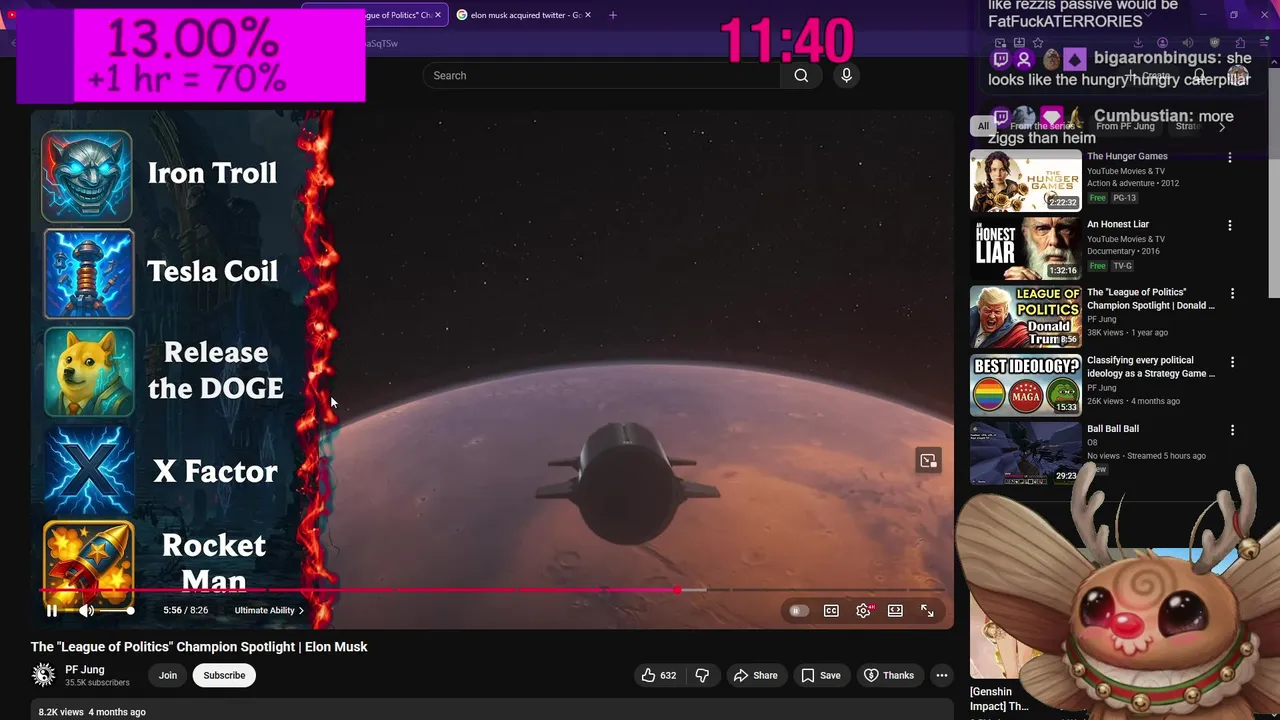Toggle the autoplay switch
Screen dimensions: 1280x720
pyautogui.click(x=798, y=611)
